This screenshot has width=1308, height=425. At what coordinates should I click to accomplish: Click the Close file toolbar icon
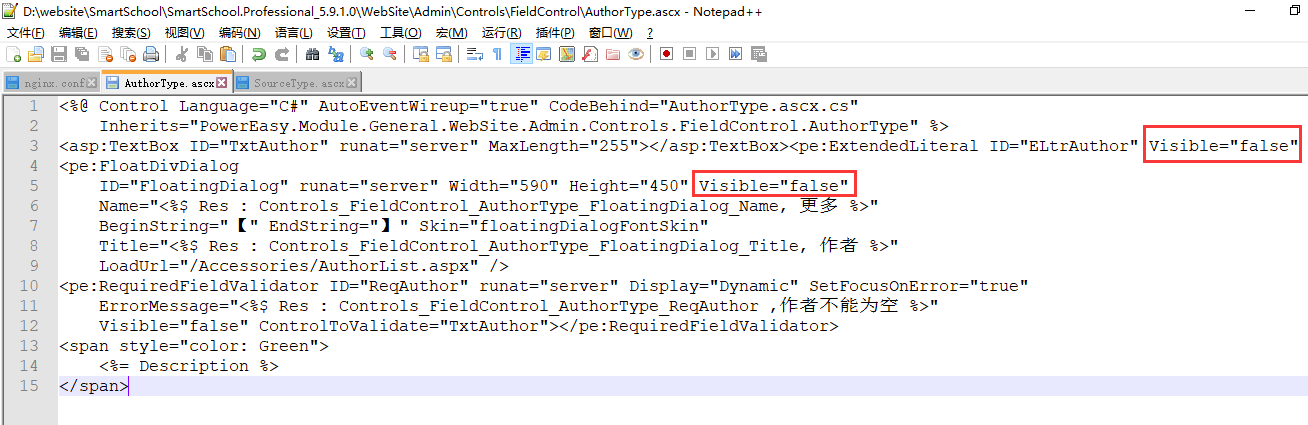(x=105, y=54)
